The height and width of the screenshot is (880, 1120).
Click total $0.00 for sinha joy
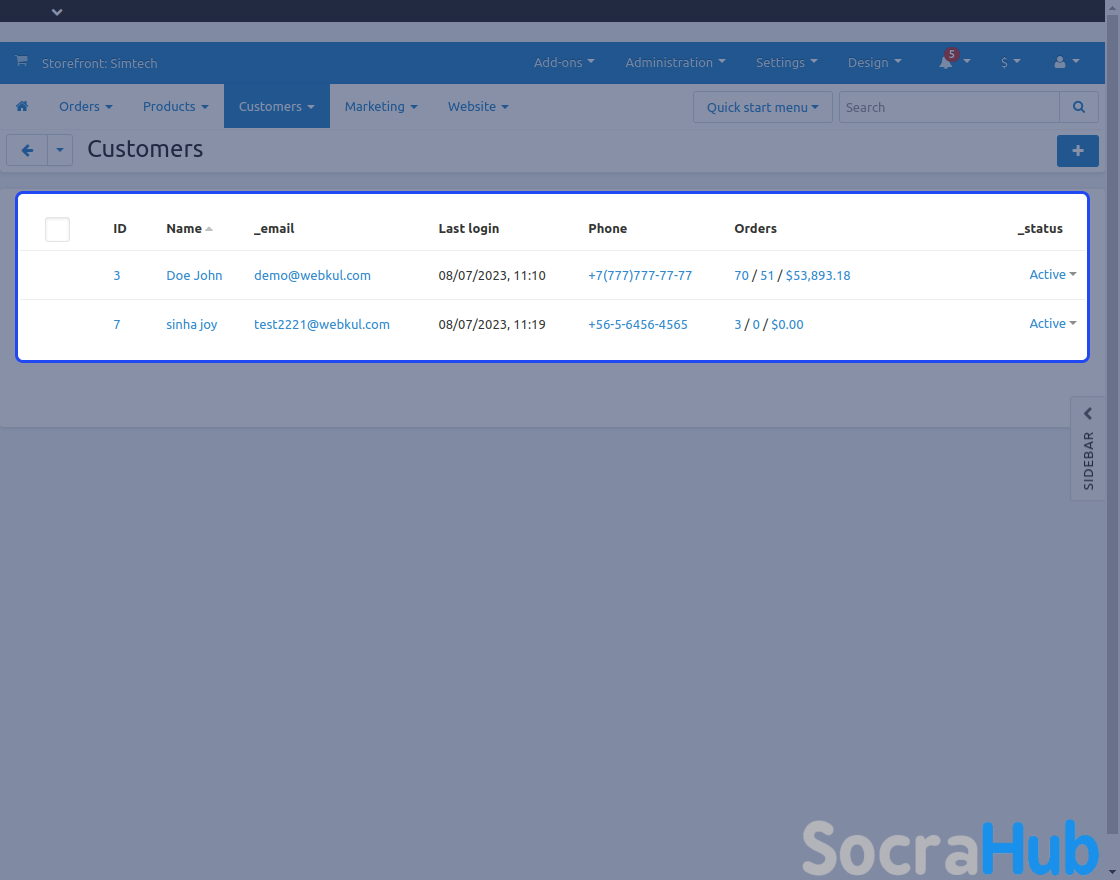787,324
